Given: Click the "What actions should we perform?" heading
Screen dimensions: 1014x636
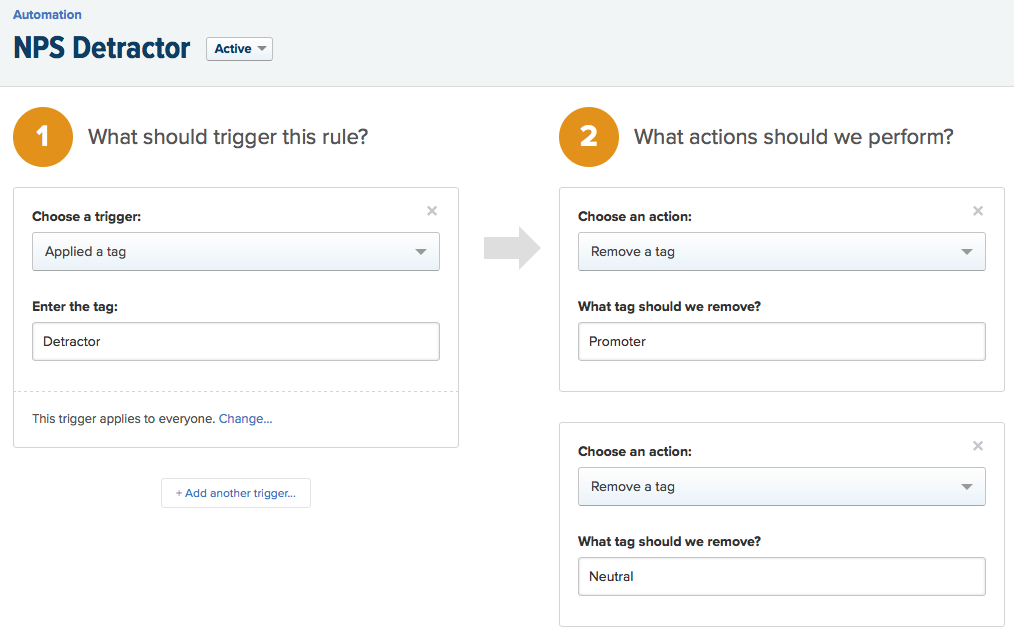Looking at the screenshot, I should (x=793, y=137).
